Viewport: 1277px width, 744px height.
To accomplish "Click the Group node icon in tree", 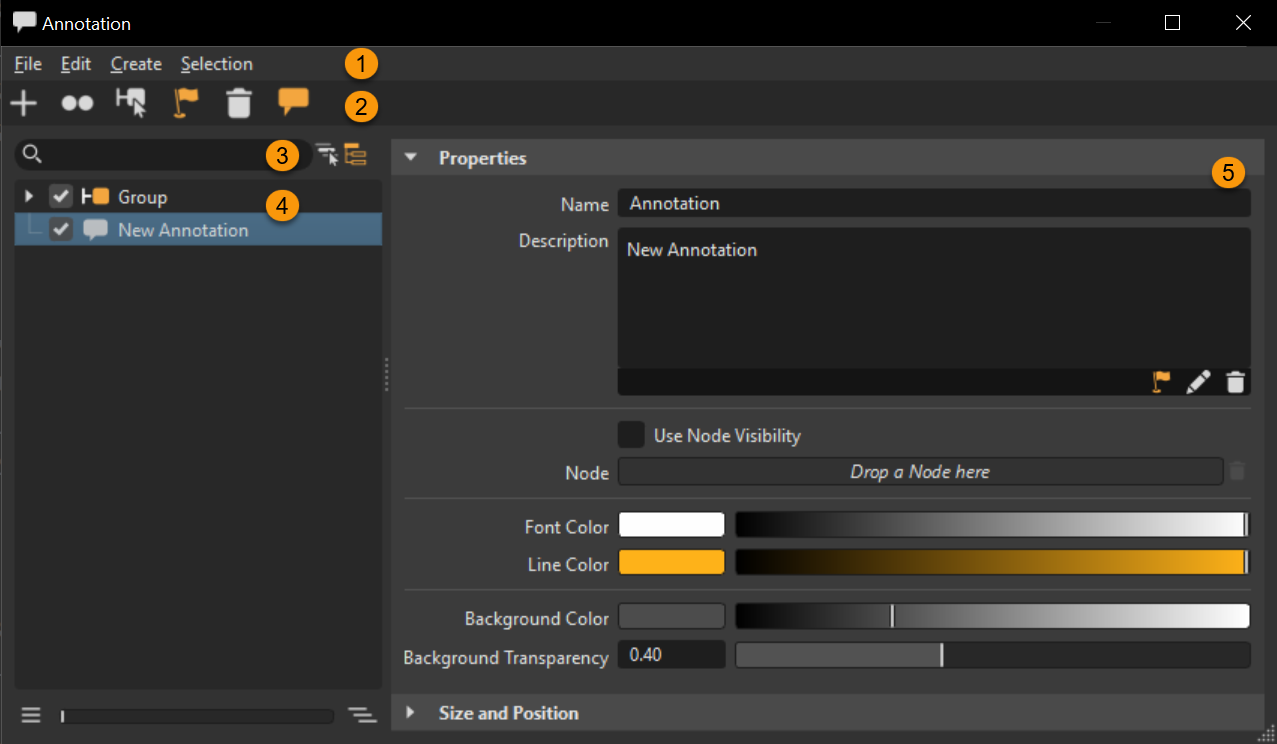I will (96, 197).
